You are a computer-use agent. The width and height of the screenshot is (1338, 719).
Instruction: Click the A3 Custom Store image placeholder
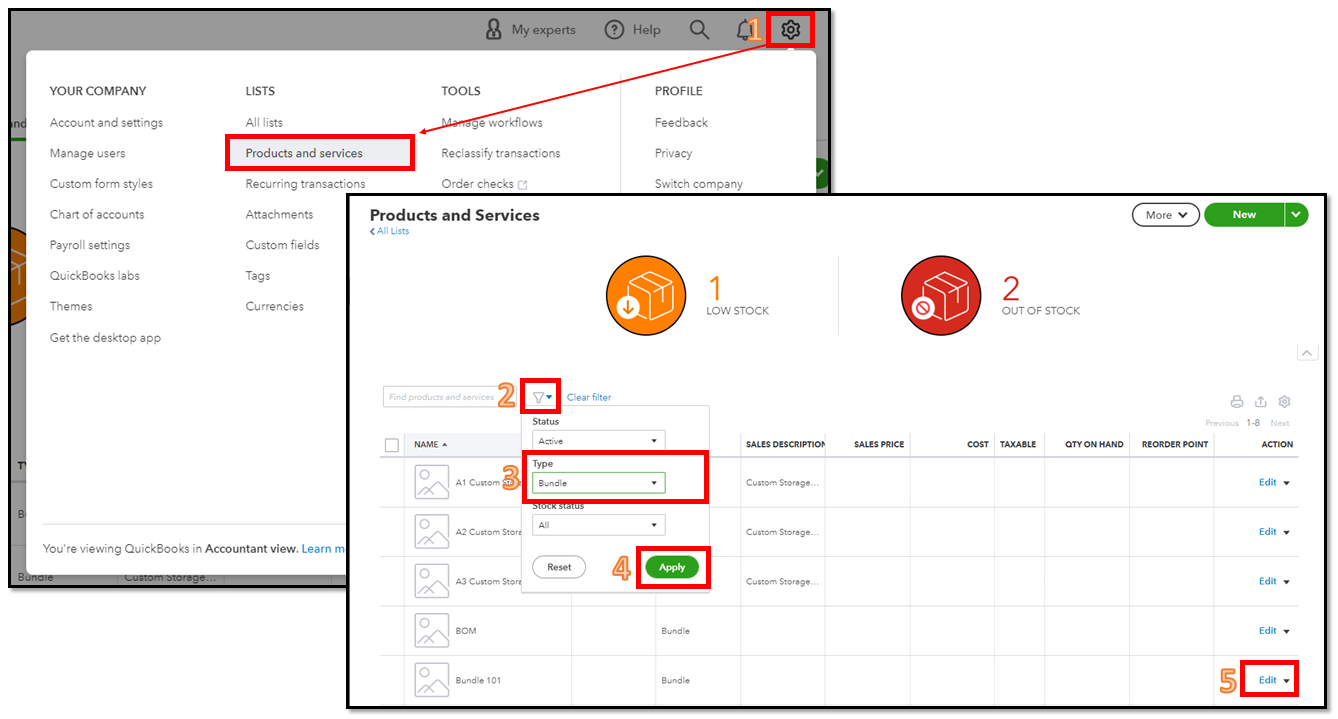[432, 581]
